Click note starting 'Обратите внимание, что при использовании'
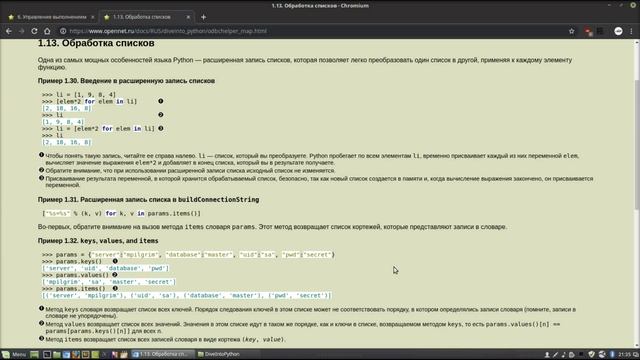 pos(190,171)
